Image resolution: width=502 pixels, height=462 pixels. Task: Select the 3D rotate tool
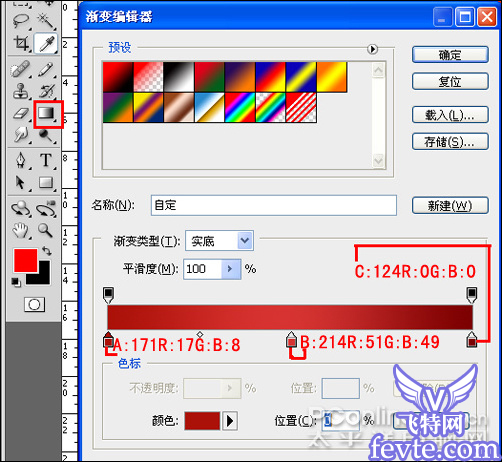click(x=21, y=209)
